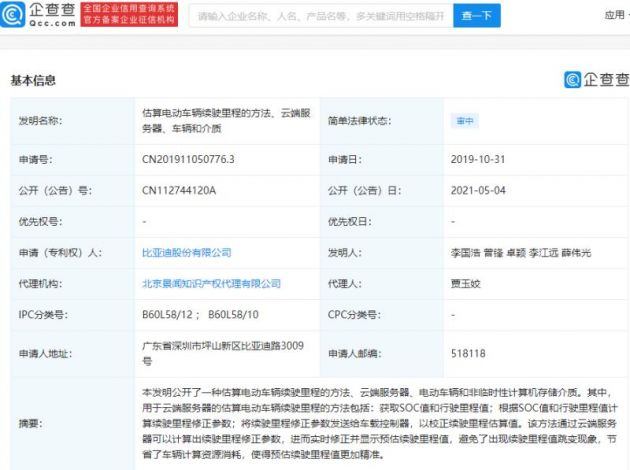This screenshot has width=630, height=470.
Task: Click the 审中 legal status tag
Action: point(465,121)
